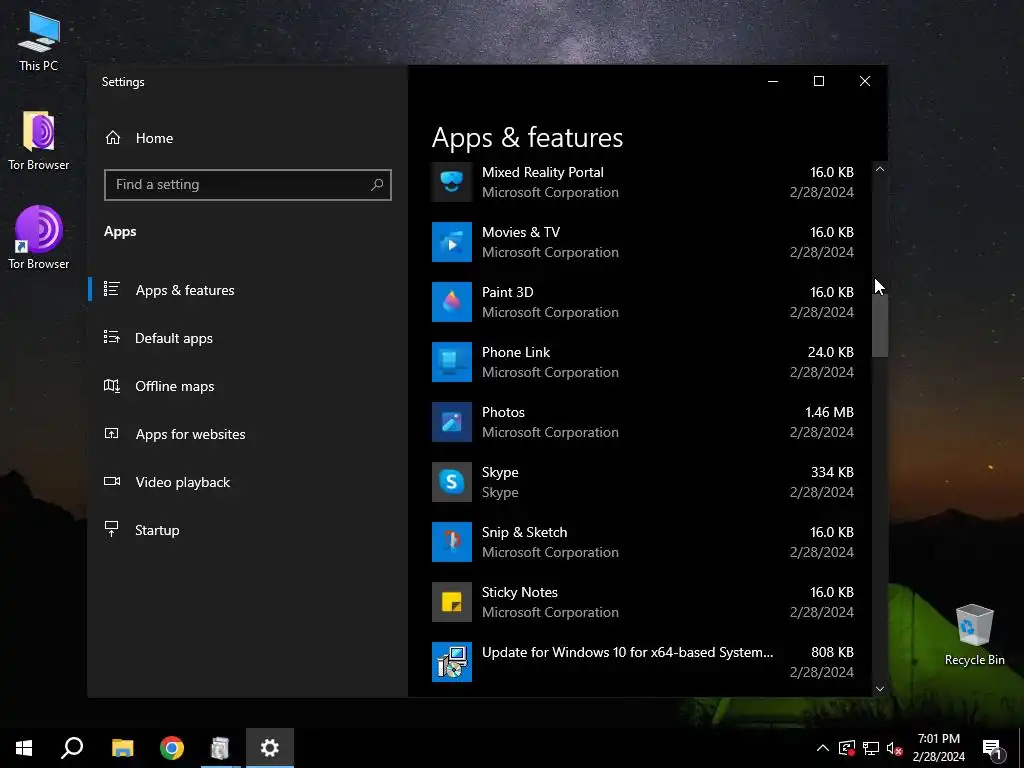Click the Skype app icon
This screenshot has width=1024, height=768.
coord(451,482)
